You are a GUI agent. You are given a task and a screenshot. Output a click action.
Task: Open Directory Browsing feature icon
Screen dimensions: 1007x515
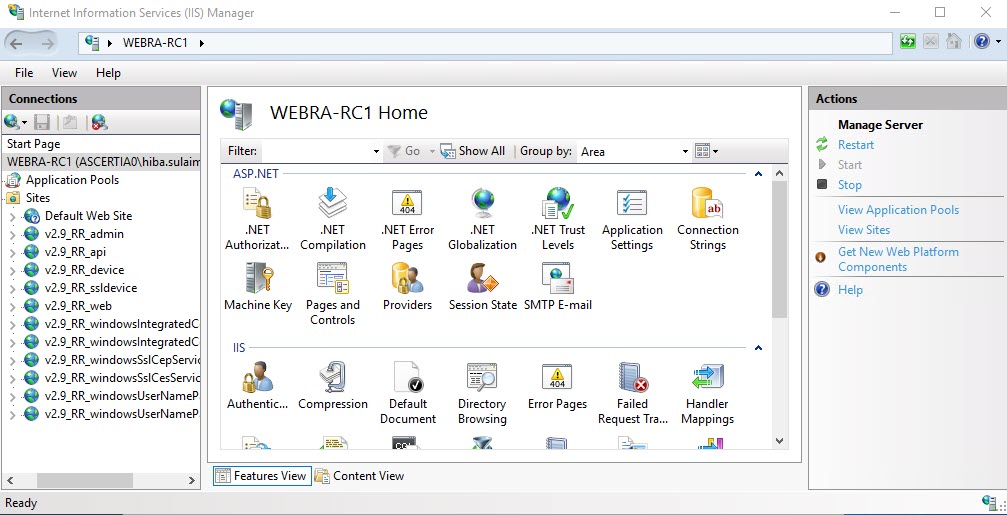coord(482,393)
